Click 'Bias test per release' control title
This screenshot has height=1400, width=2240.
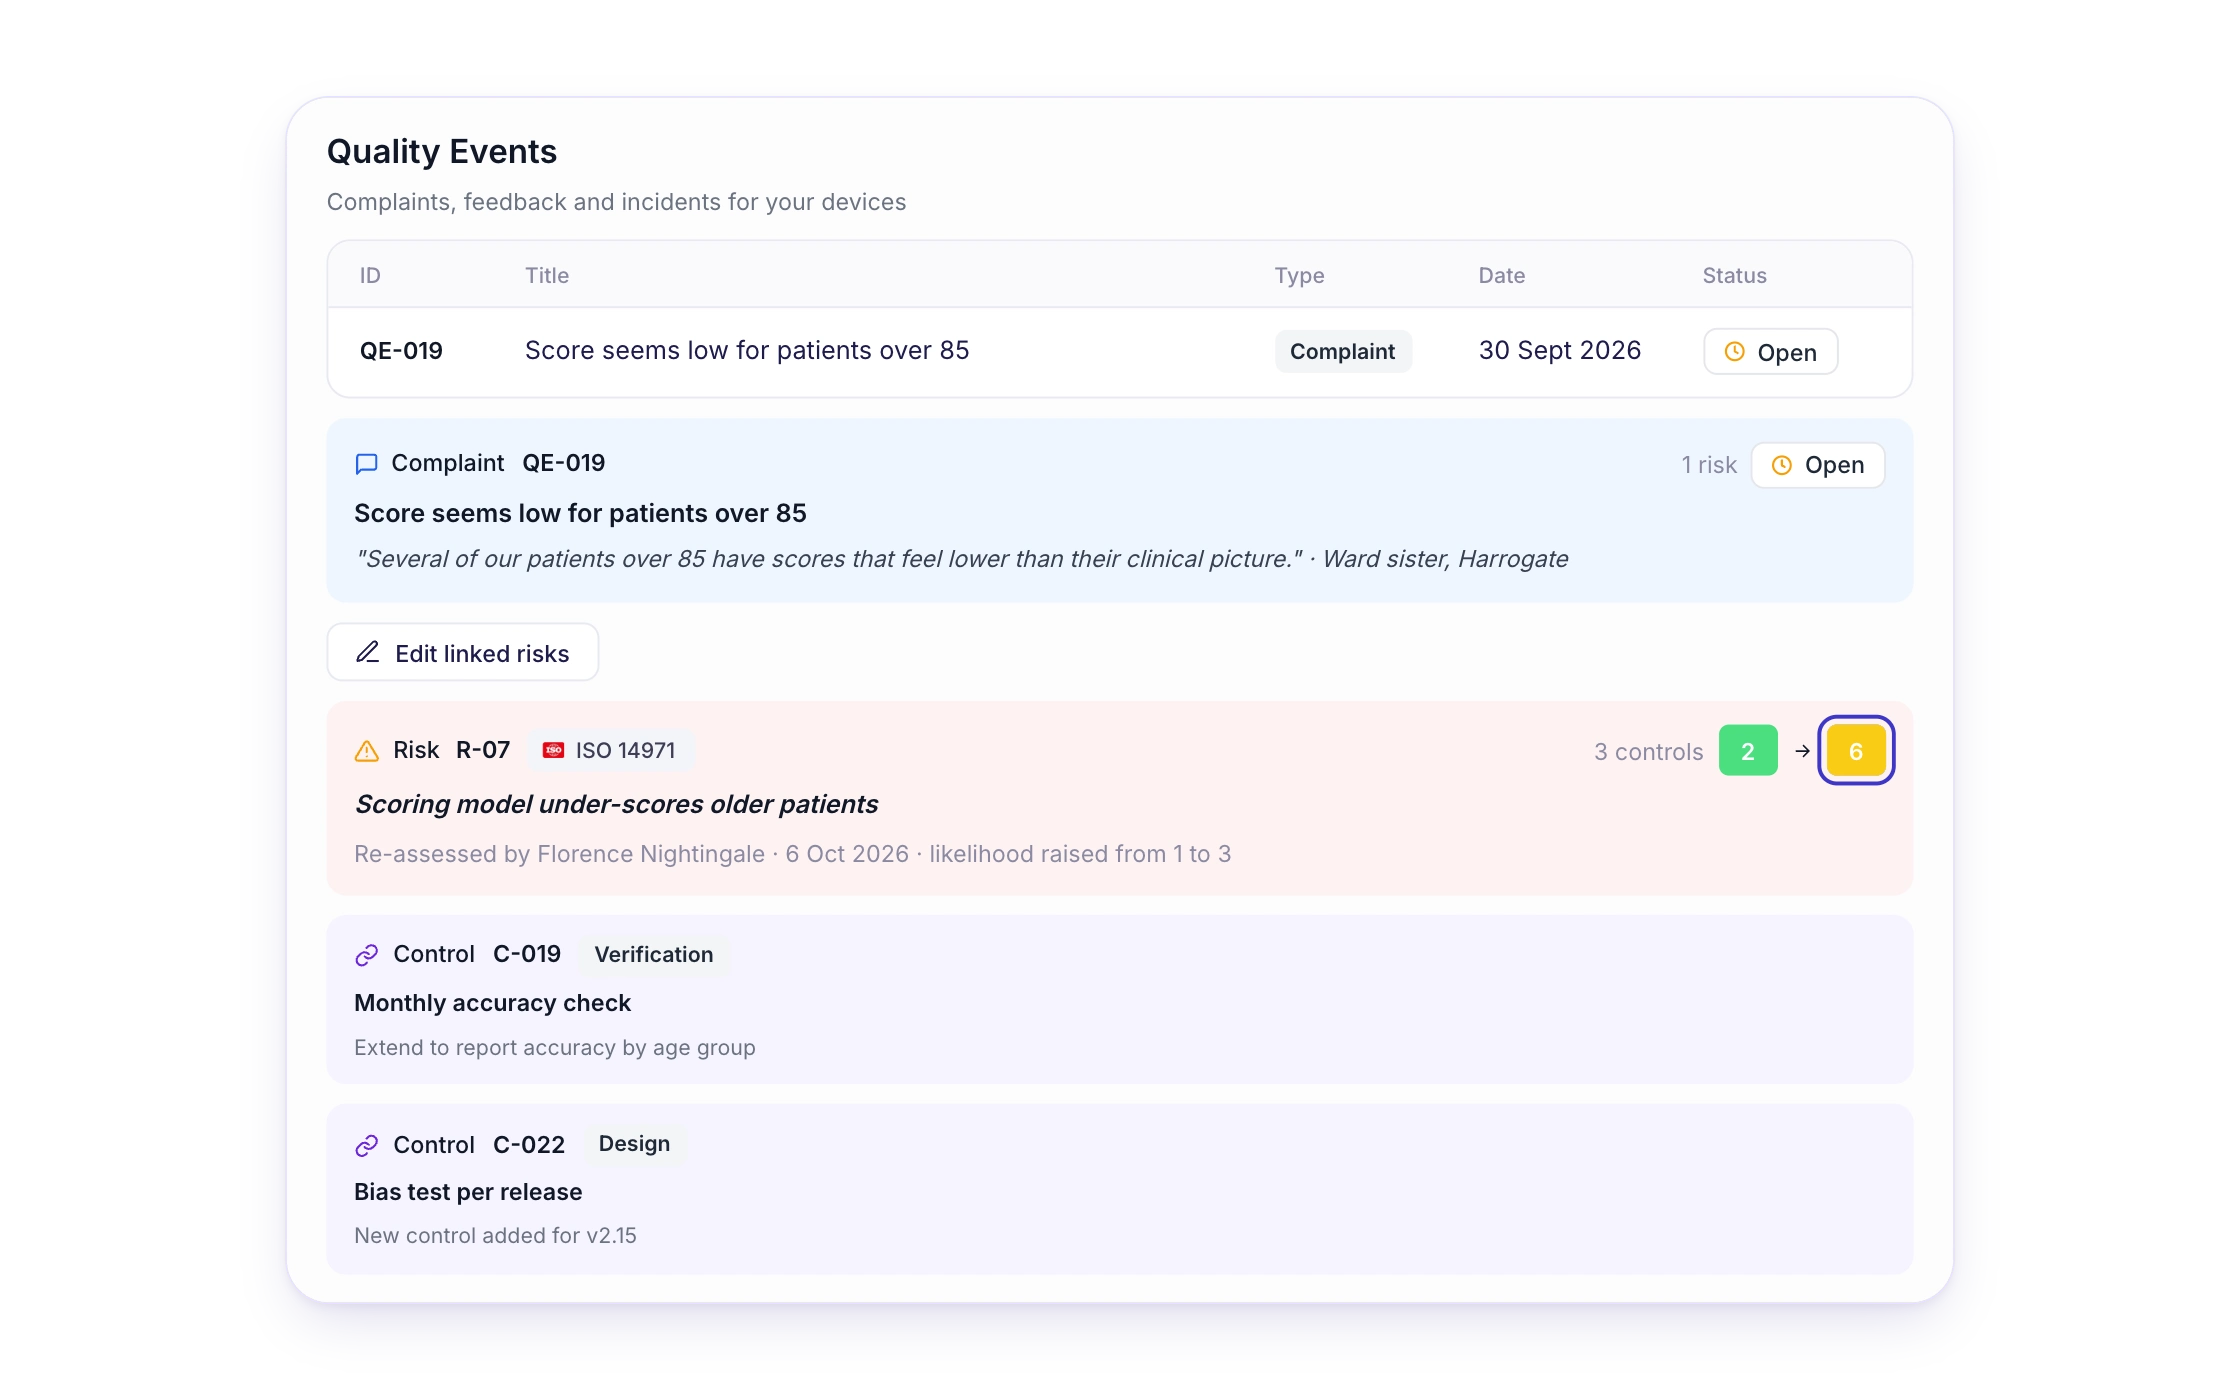coord(468,1192)
